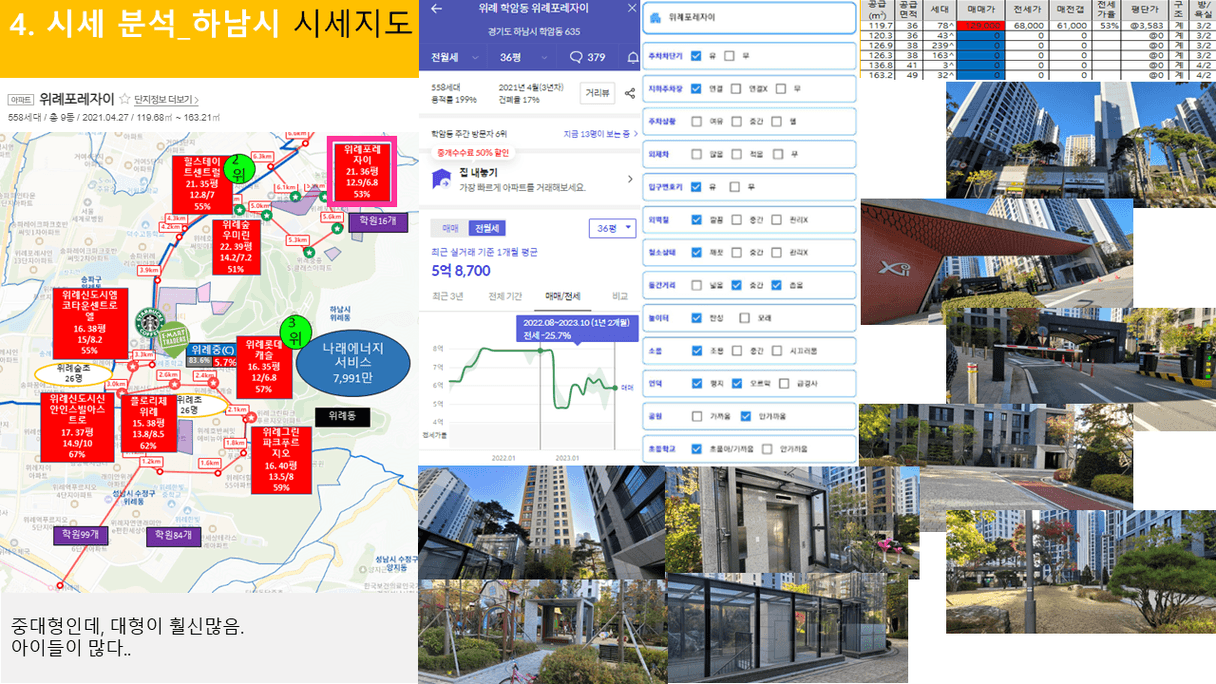This screenshot has width=1216, height=684.
Task: Expand the 36평 selector above the chart
Action: [x=613, y=228]
